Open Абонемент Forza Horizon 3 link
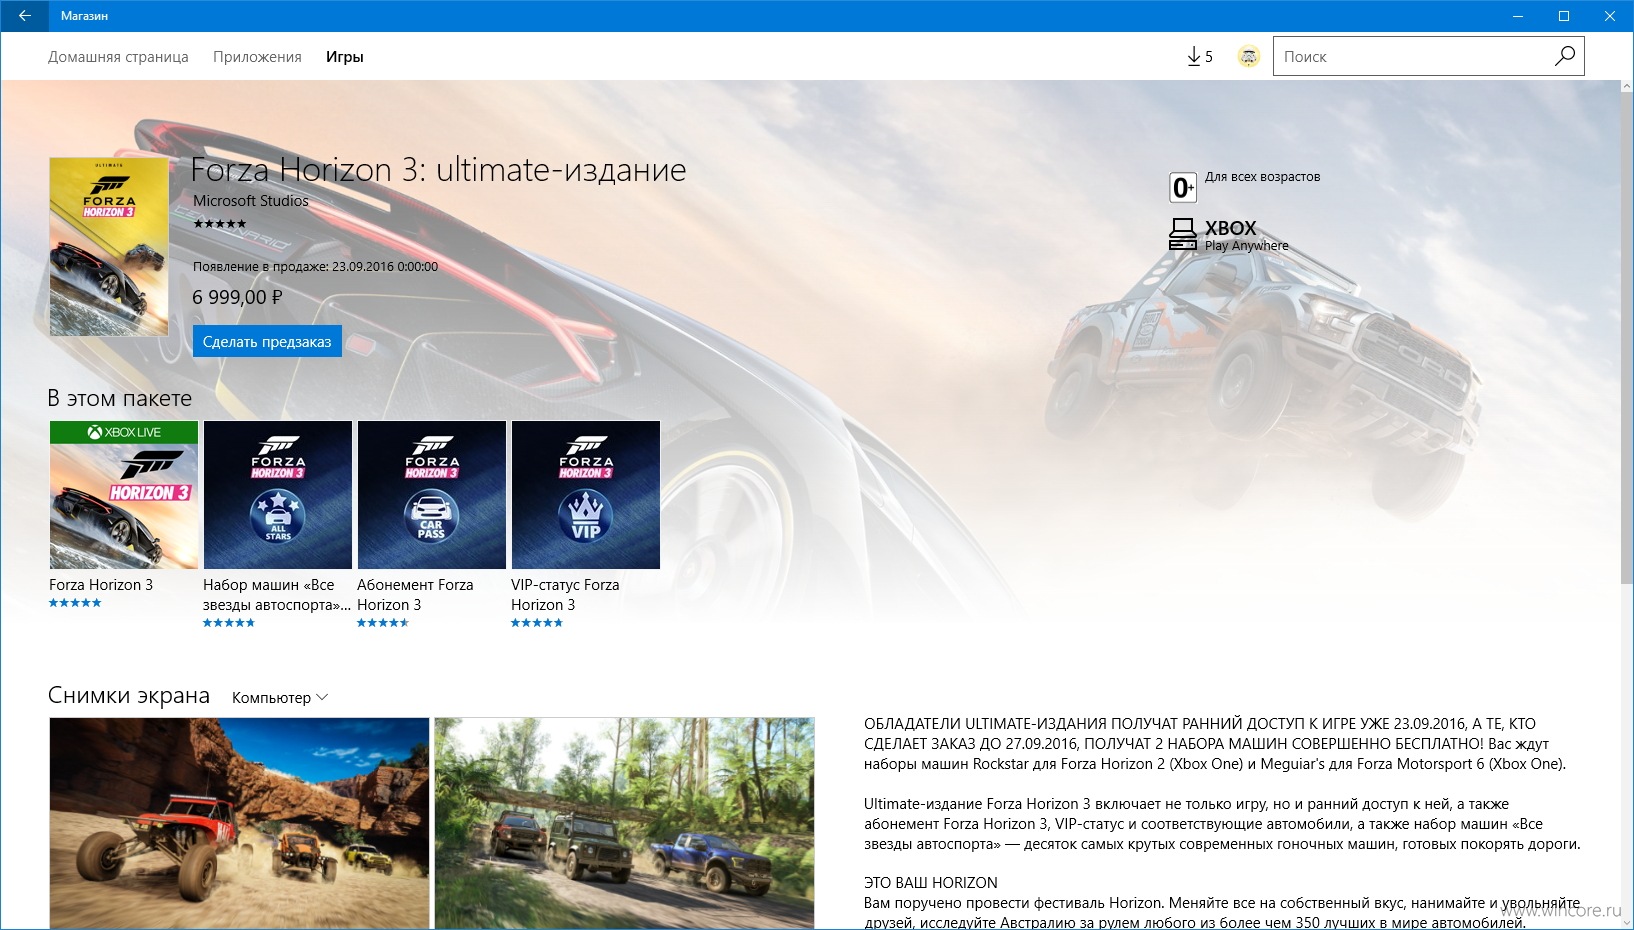Viewport: 1634px width, 930px height. coord(415,595)
